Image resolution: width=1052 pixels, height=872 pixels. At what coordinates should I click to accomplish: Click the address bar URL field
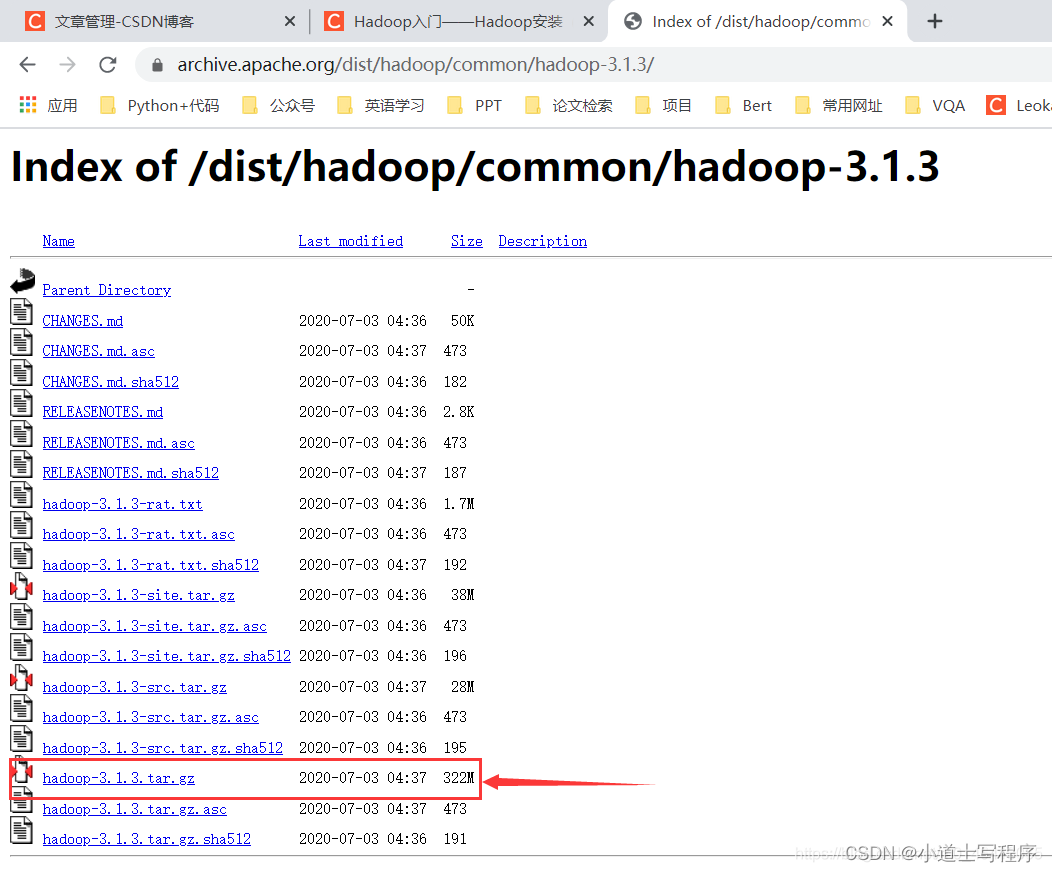point(500,65)
